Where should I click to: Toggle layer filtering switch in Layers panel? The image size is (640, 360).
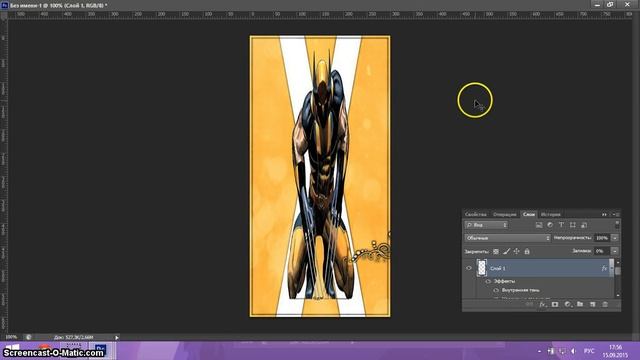click(617, 224)
